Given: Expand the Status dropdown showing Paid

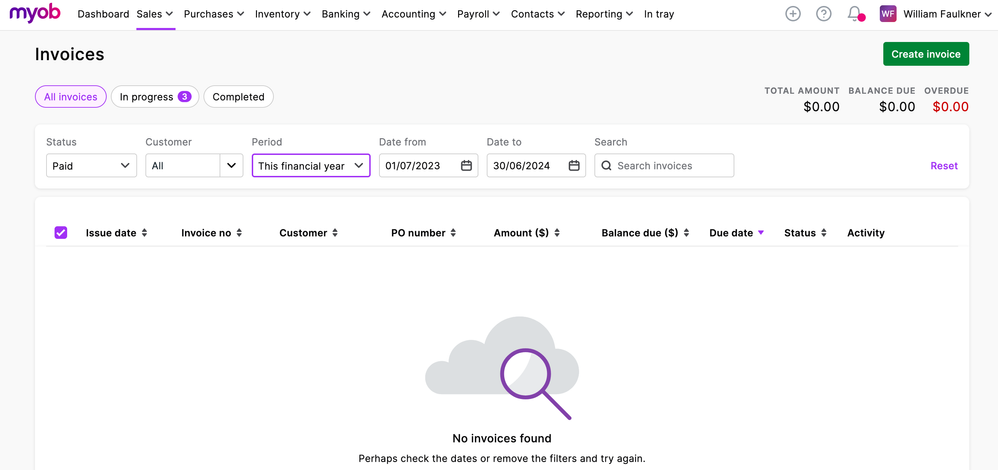Looking at the screenshot, I should click(91, 166).
